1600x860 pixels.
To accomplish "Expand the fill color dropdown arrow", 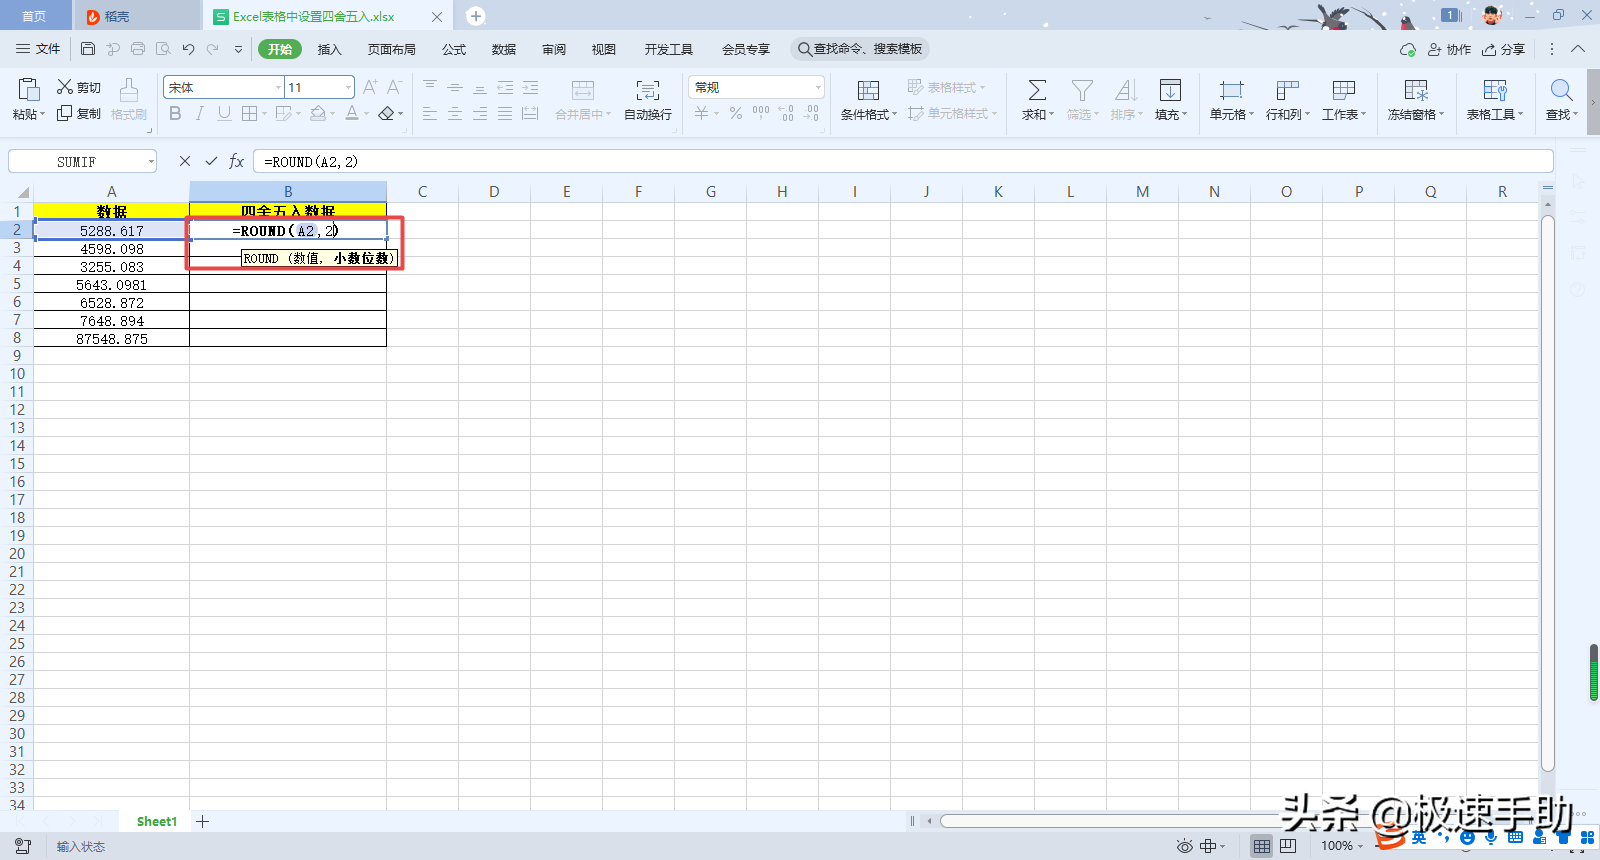I will (333, 114).
